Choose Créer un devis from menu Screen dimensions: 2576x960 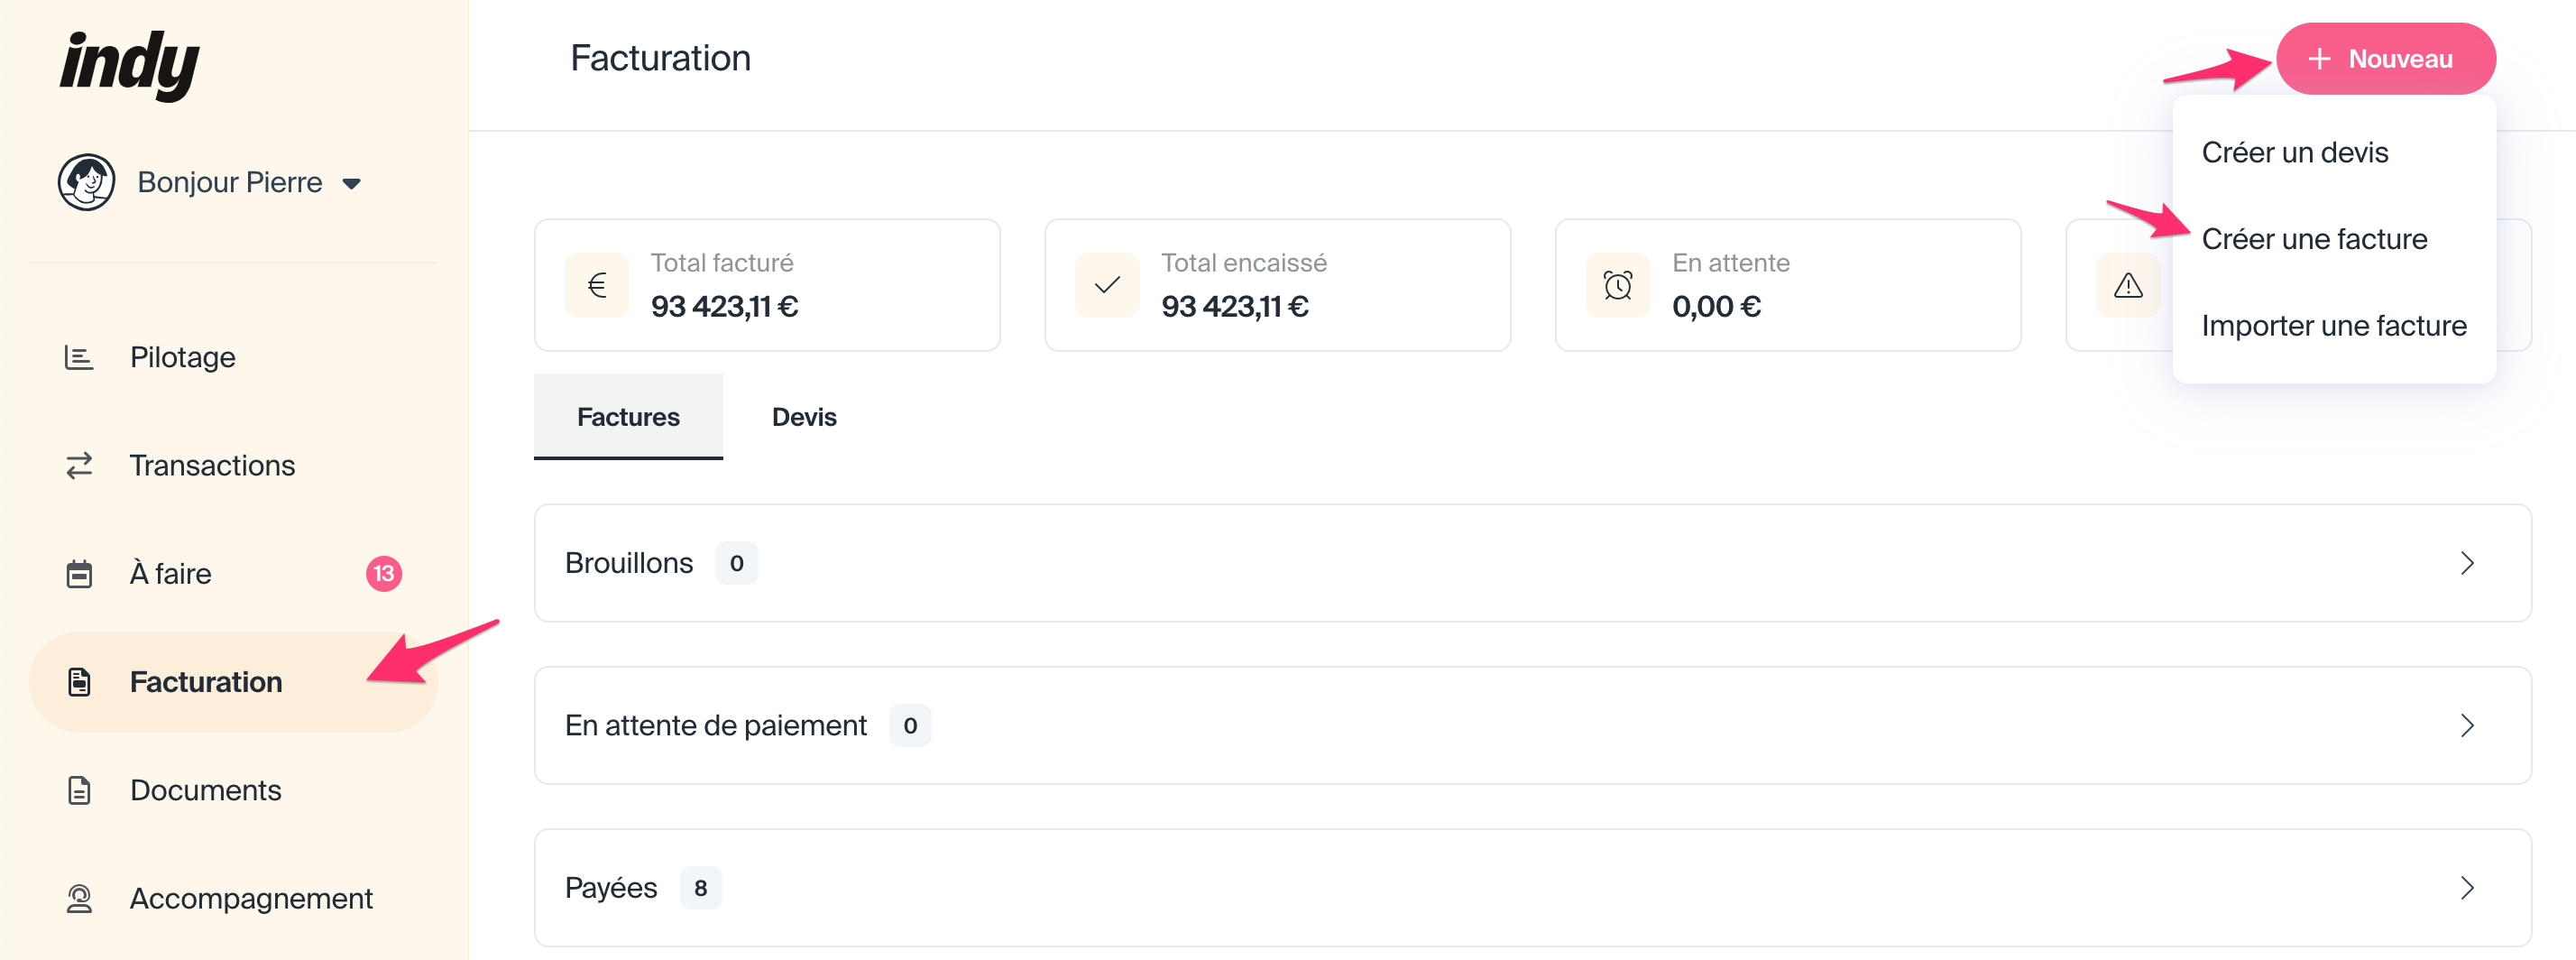point(2294,152)
